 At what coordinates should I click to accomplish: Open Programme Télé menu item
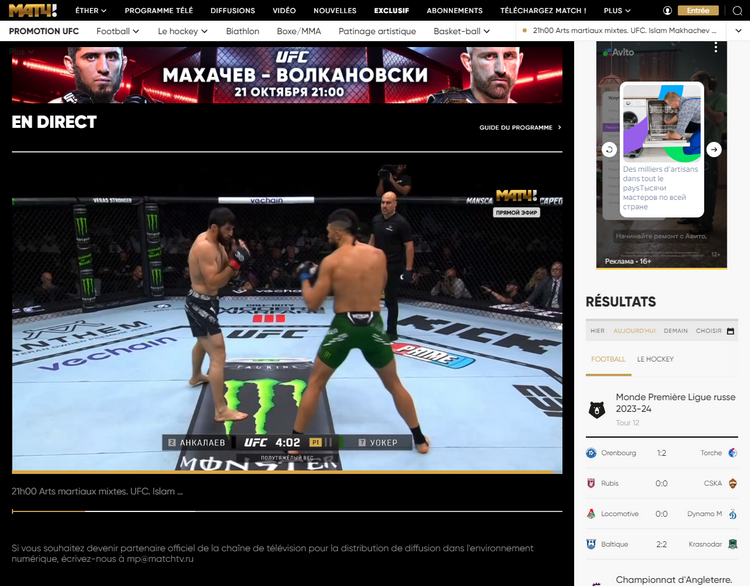[x=159, y=11]
